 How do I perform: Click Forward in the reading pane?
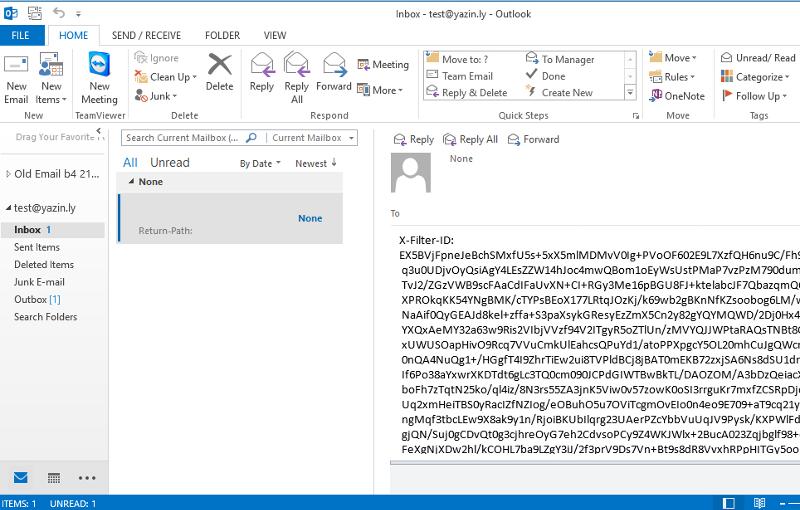(534, 140)
